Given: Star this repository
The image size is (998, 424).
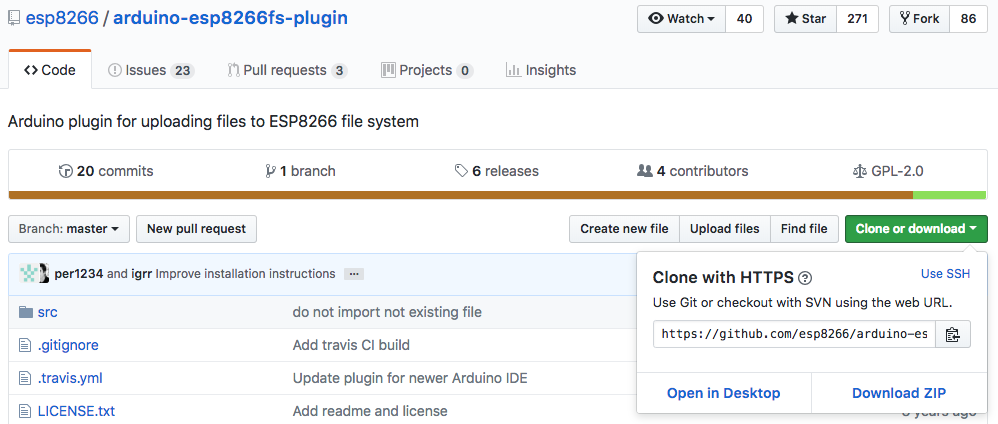Looking at the screenshot, I should tap(805, 18).
